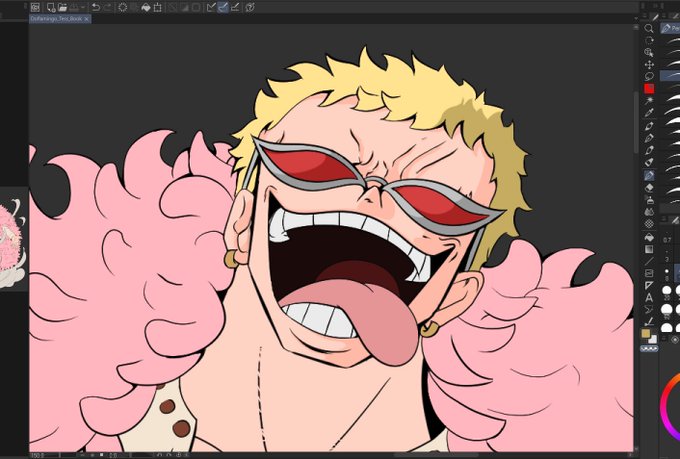Select the Auto select magic wand tool

pos(649,101)
